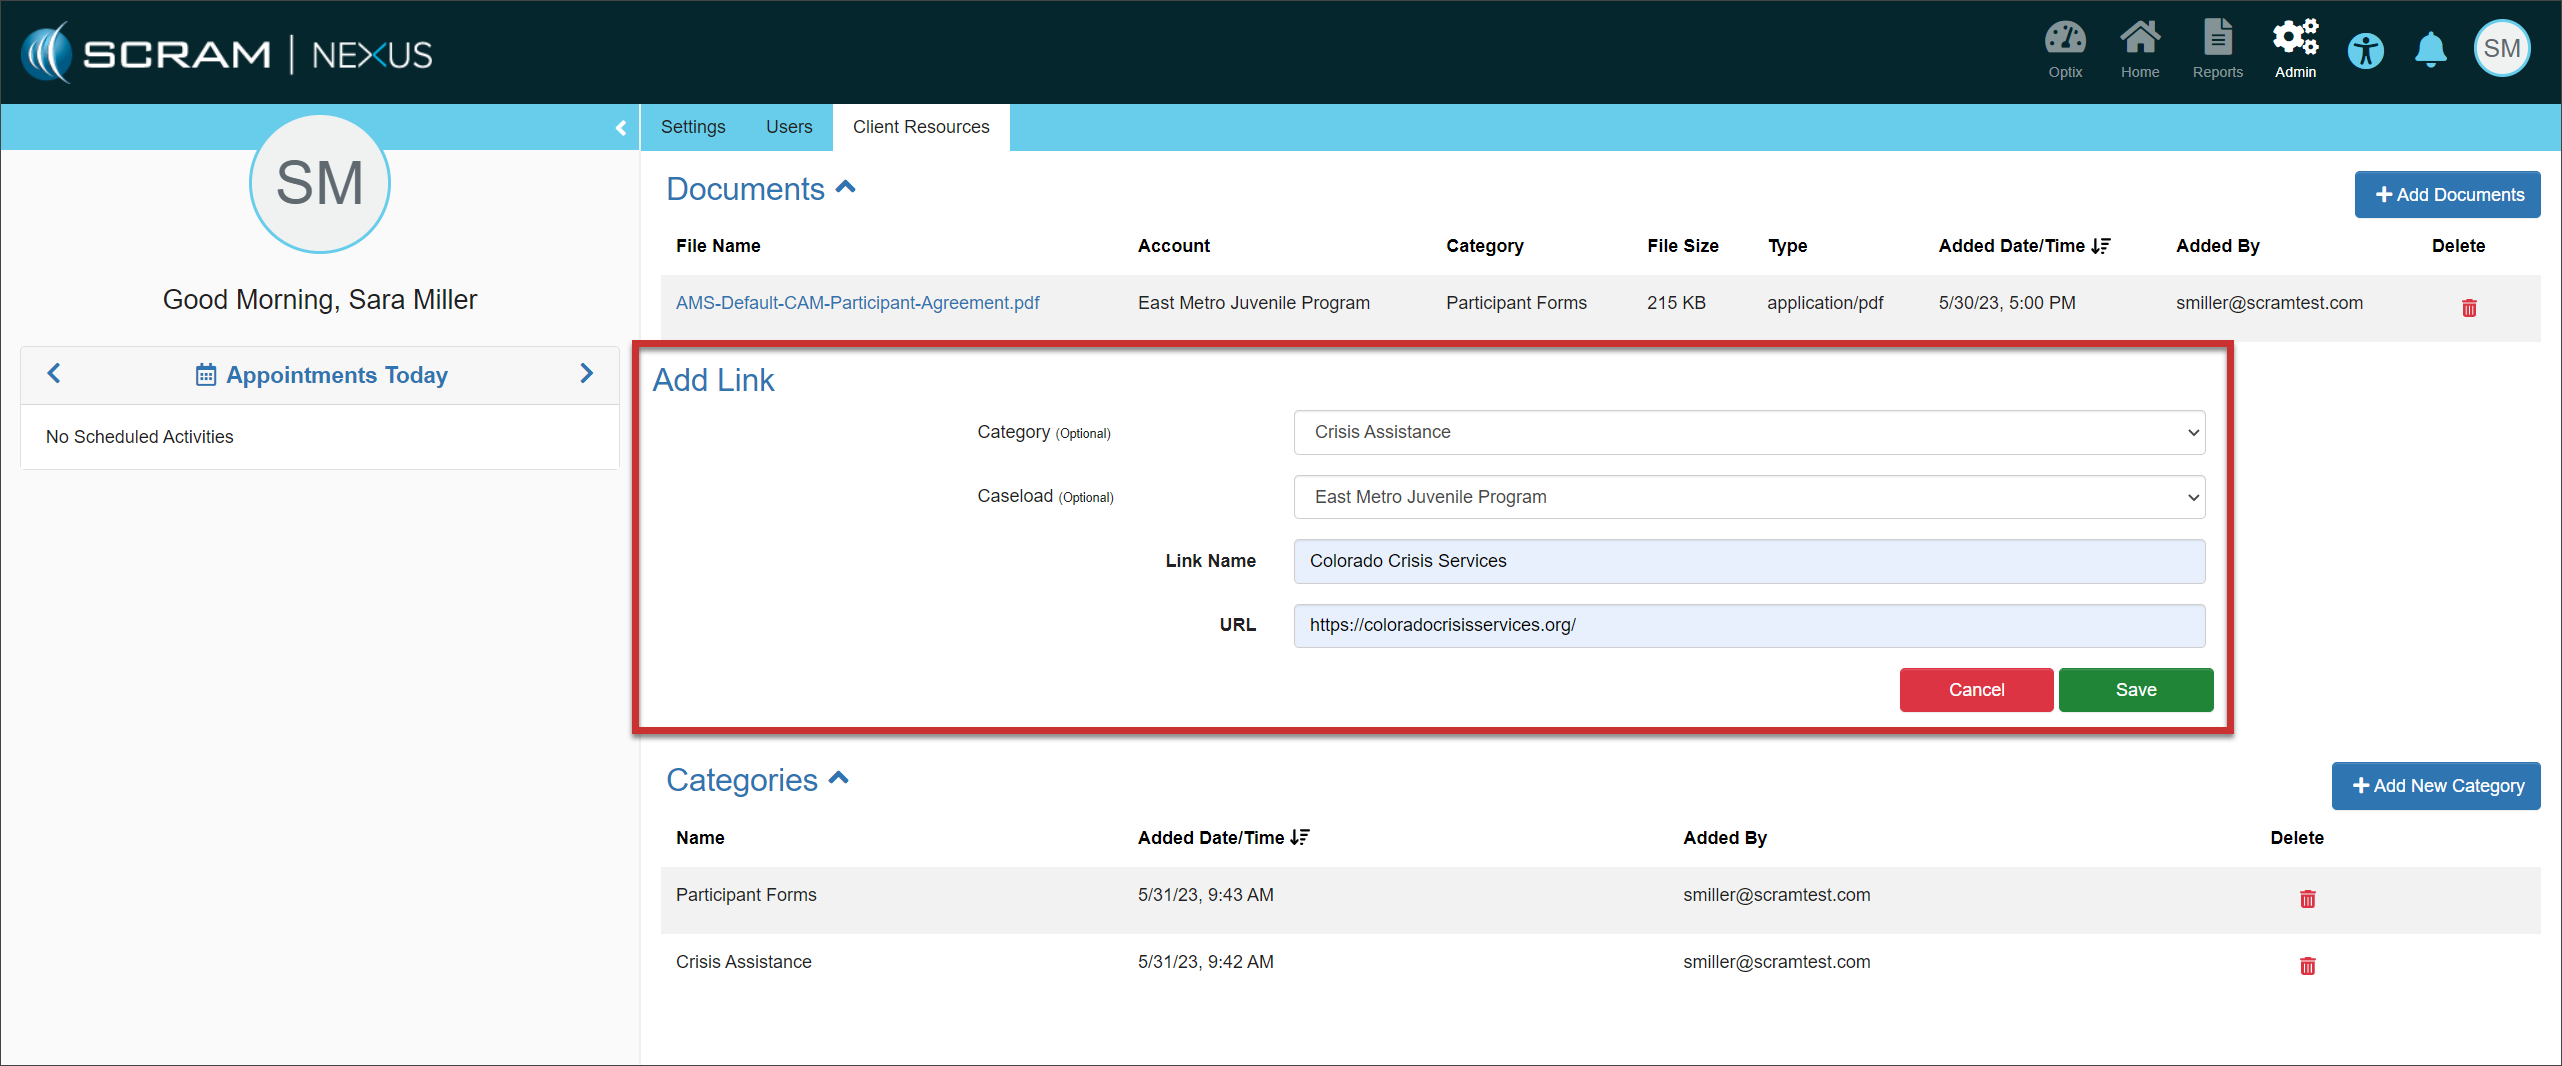The width and height of the screenshot is (2562, 1066).
Task: Collapse the Categories section
Action: tap(839, 778)
